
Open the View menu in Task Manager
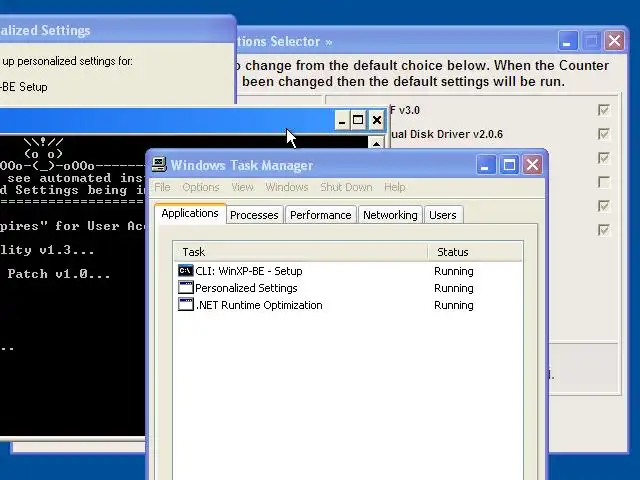tap(242, 187)
